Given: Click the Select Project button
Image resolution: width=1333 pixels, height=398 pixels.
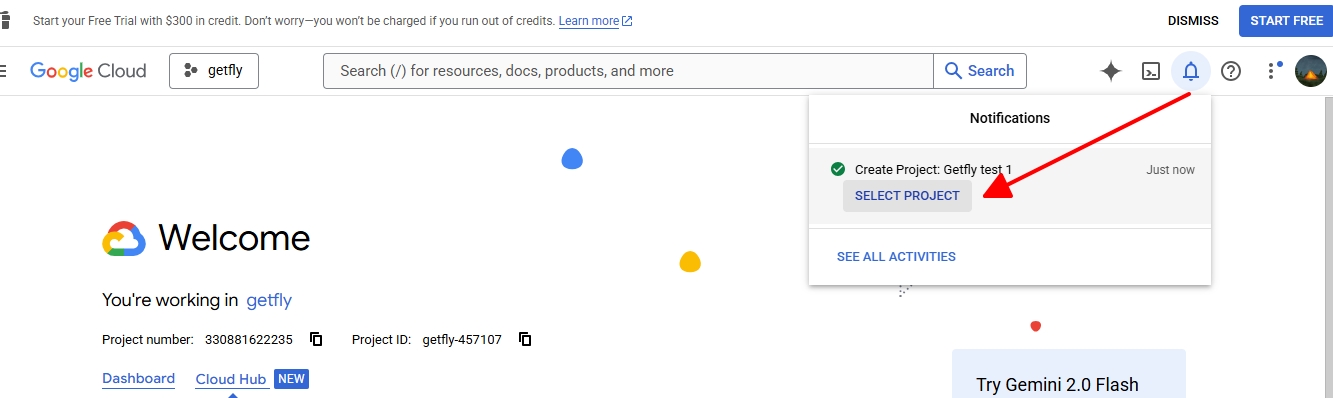Looking at the screenshot, I should click(907, 196).
